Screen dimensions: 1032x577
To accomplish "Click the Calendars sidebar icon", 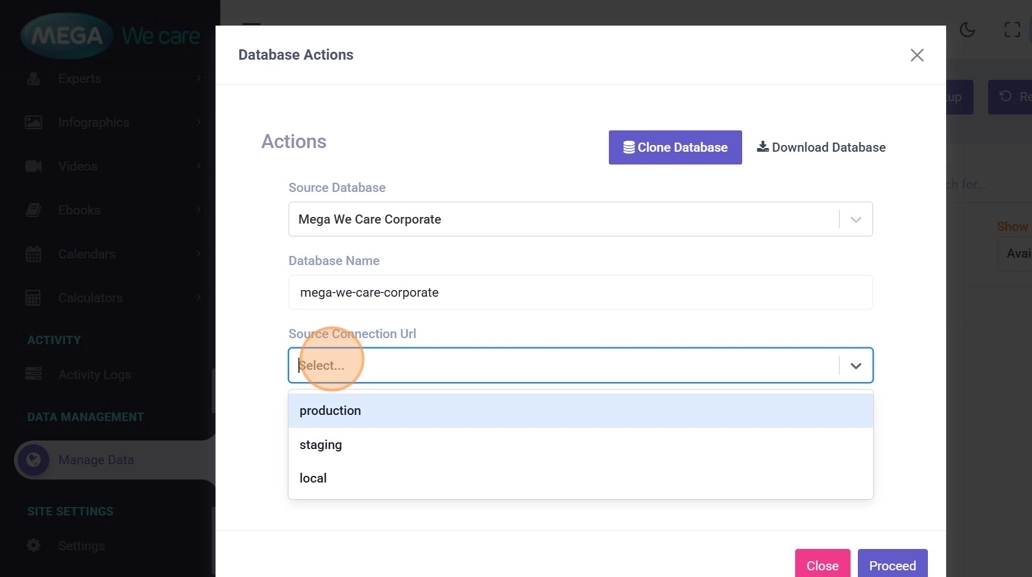I will coord(34,254).
